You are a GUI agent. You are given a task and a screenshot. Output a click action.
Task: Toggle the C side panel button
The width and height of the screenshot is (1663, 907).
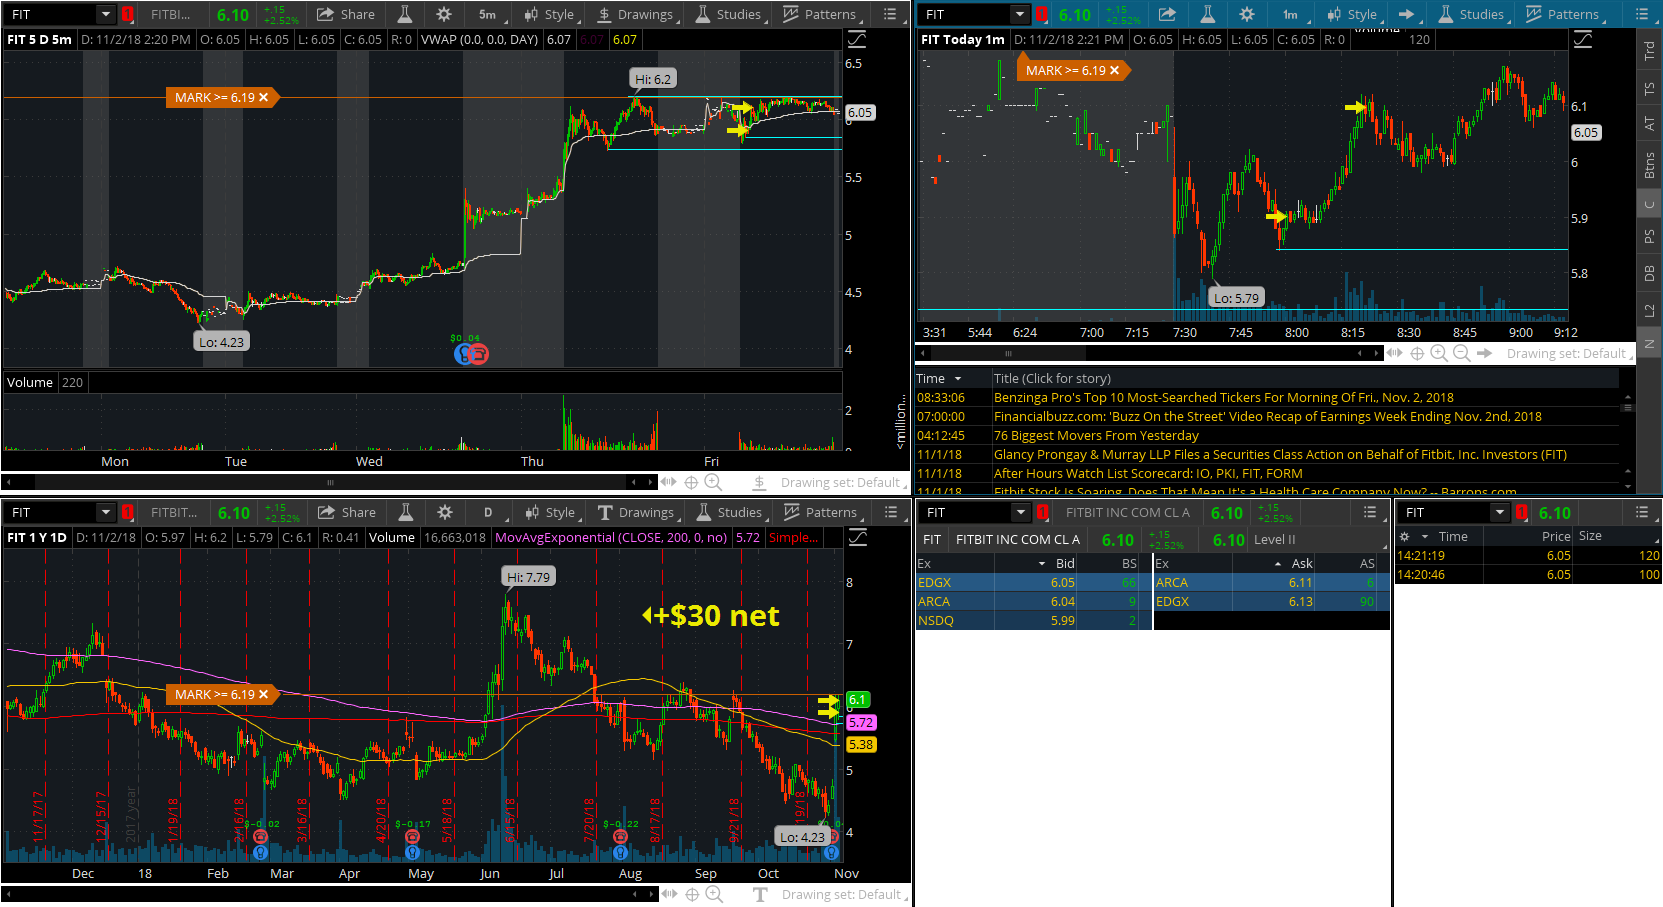(1649, 204)
